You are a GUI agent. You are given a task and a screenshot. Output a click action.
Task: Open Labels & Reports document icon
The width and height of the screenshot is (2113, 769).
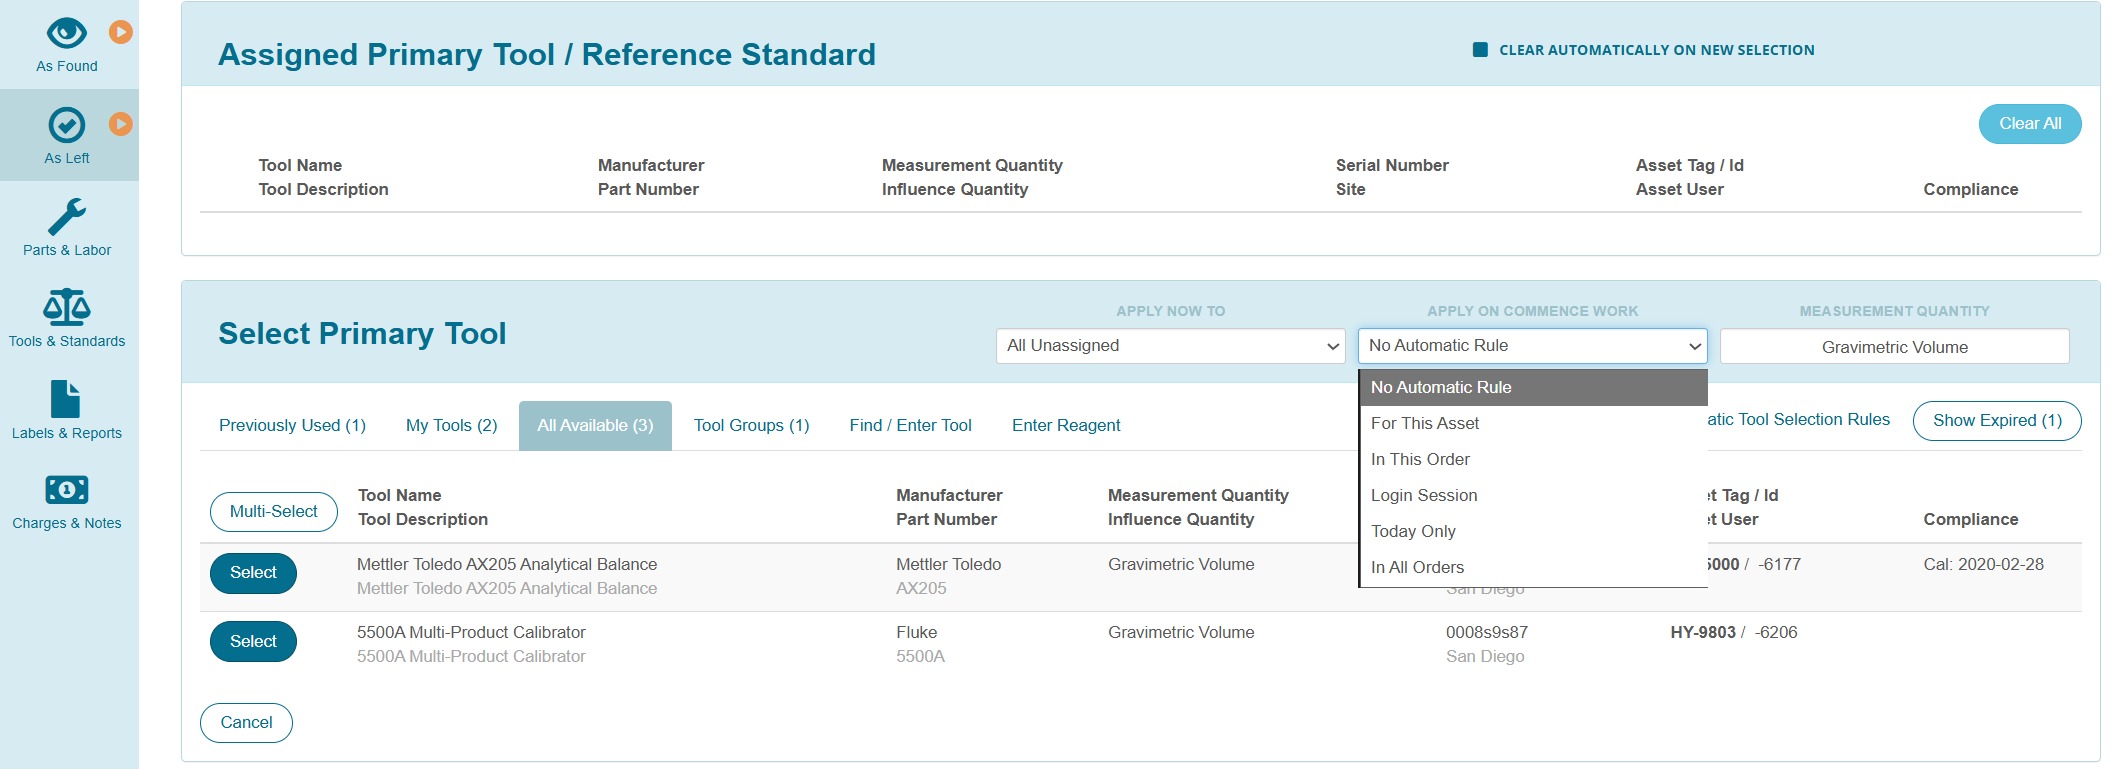(65, 399)
